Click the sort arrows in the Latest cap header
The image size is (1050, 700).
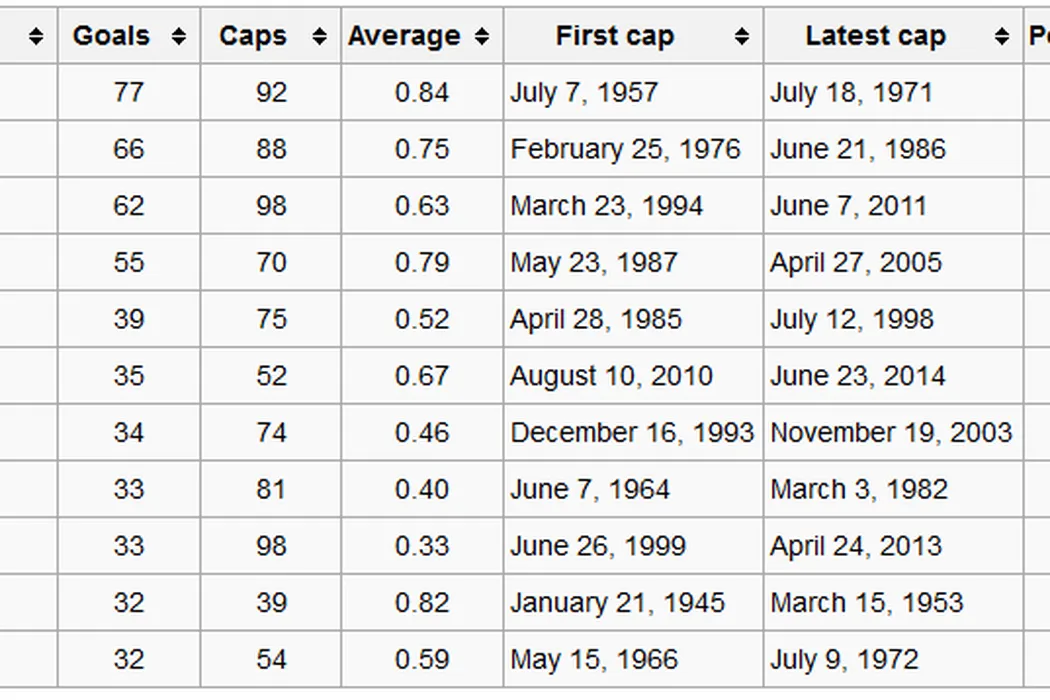coord(1002,37)
